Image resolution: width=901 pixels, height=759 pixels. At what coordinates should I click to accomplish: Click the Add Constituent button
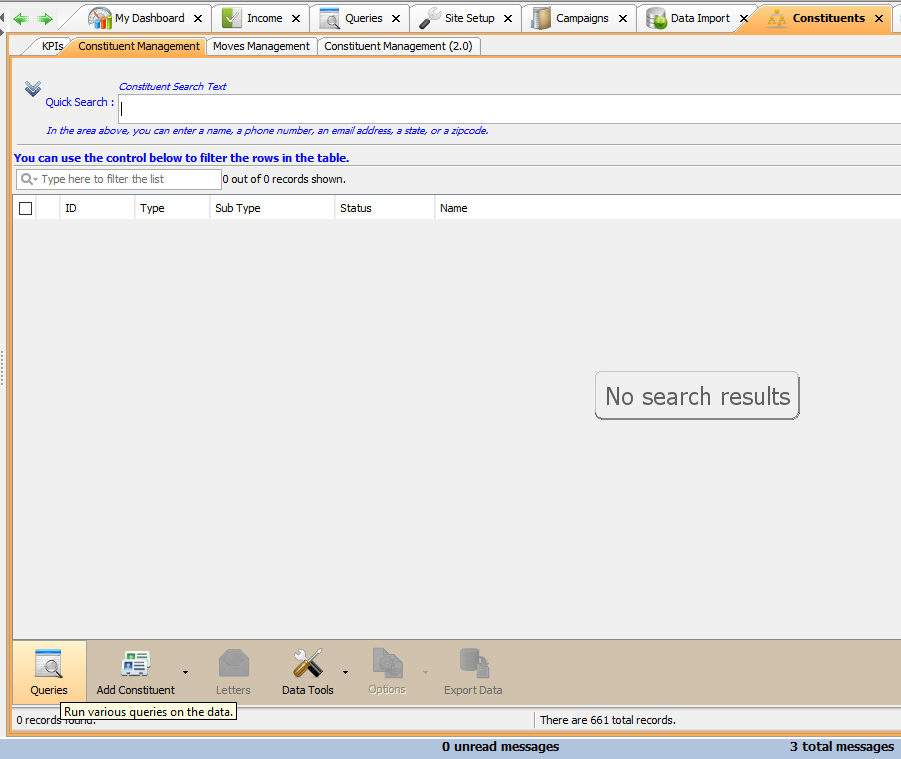coord(136,672)
